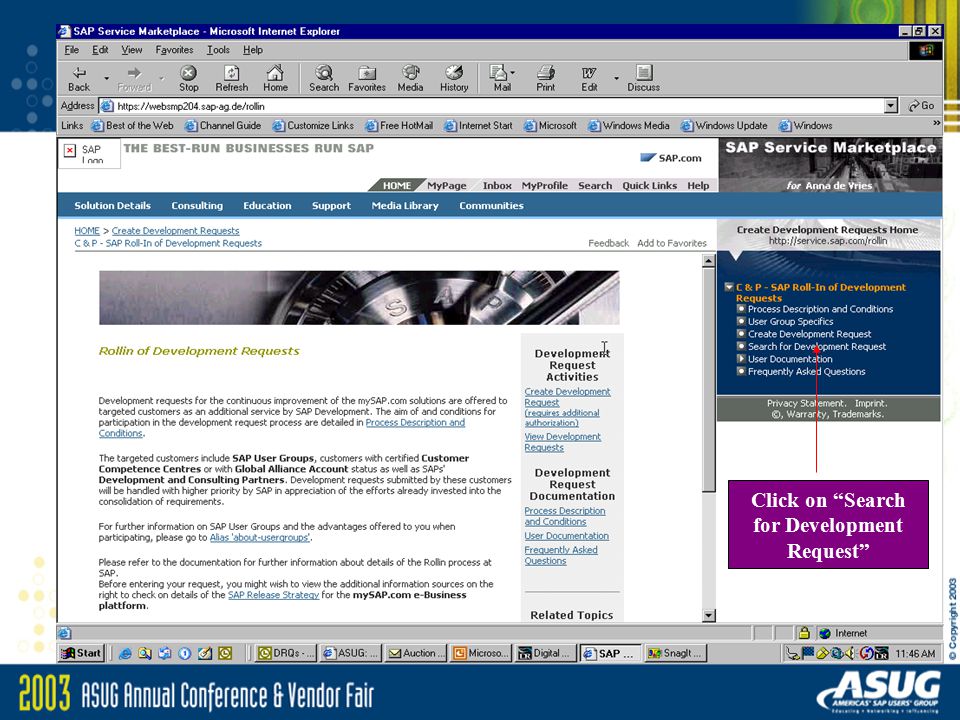Open the Search toolbar icon
This screenshot has width=960, height=720.
click(x=324, y=79)
